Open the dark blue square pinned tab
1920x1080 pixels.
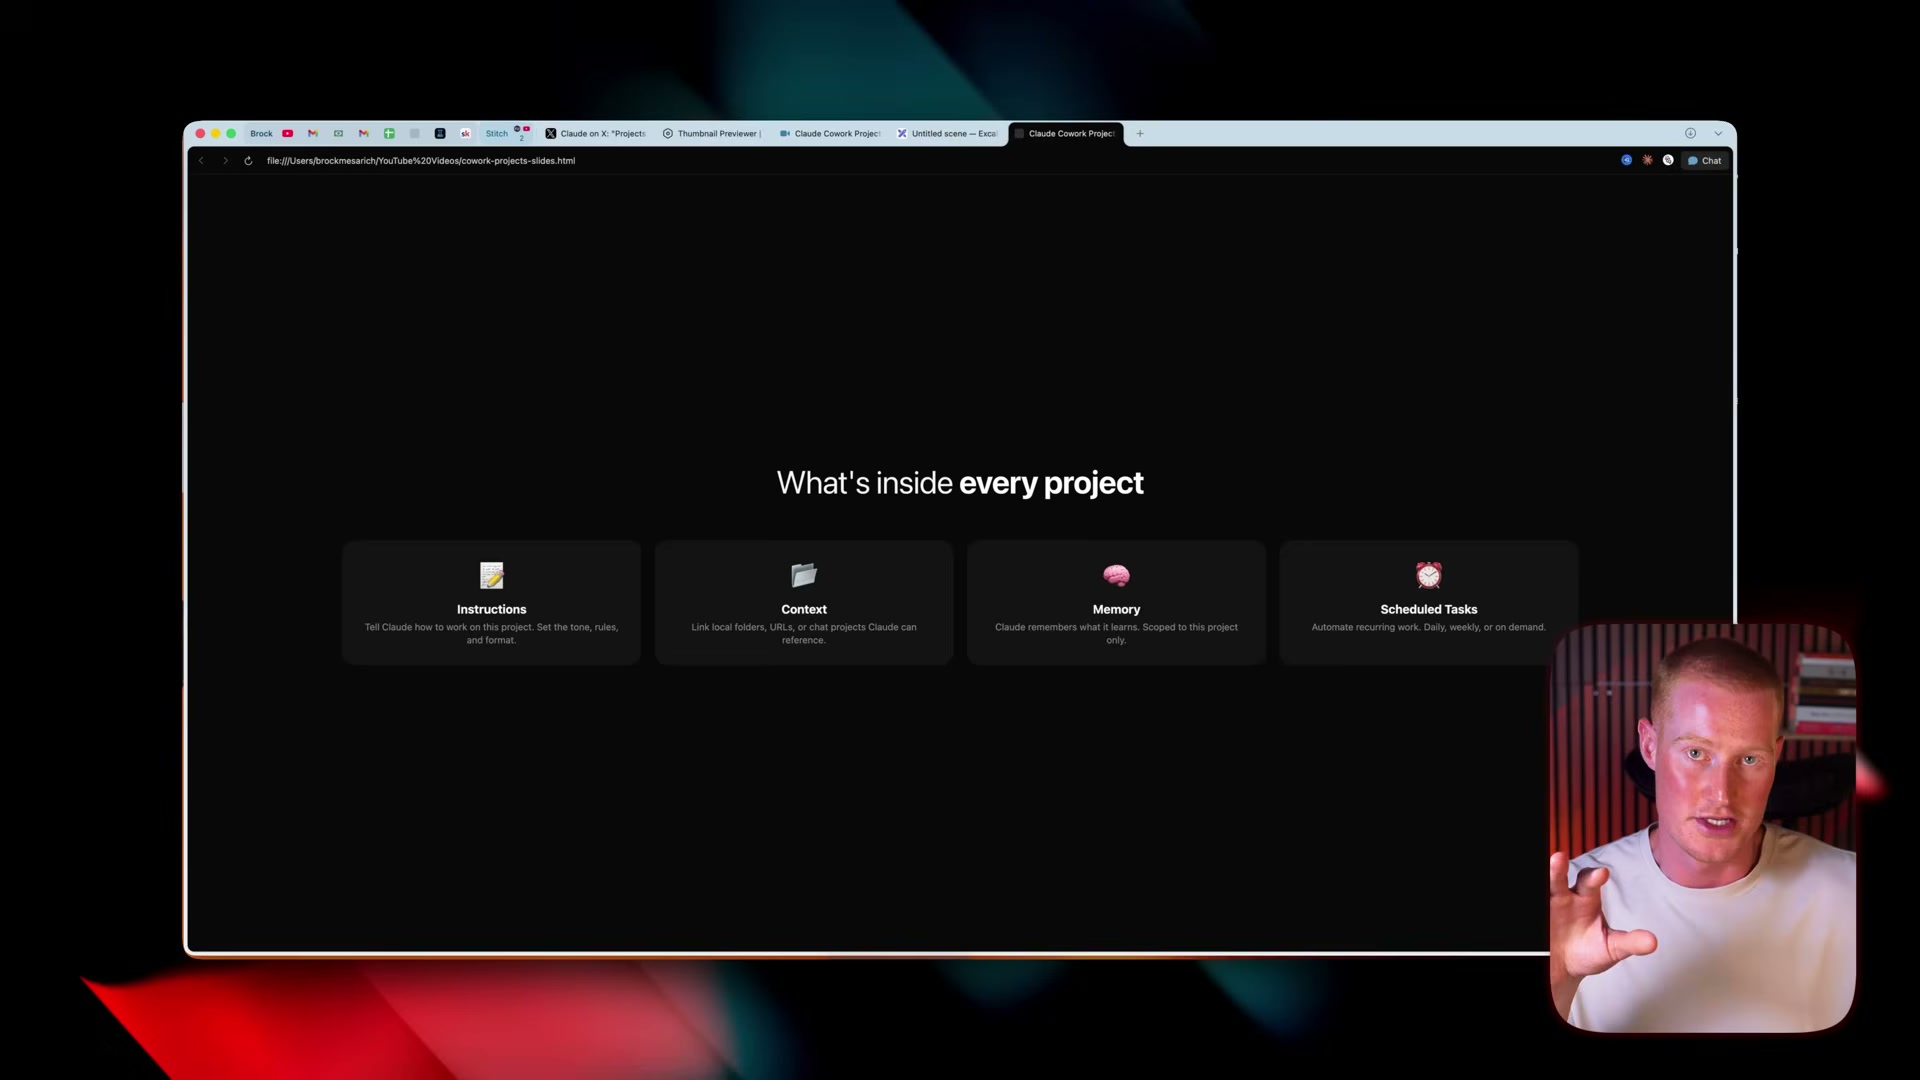[440, 133]
